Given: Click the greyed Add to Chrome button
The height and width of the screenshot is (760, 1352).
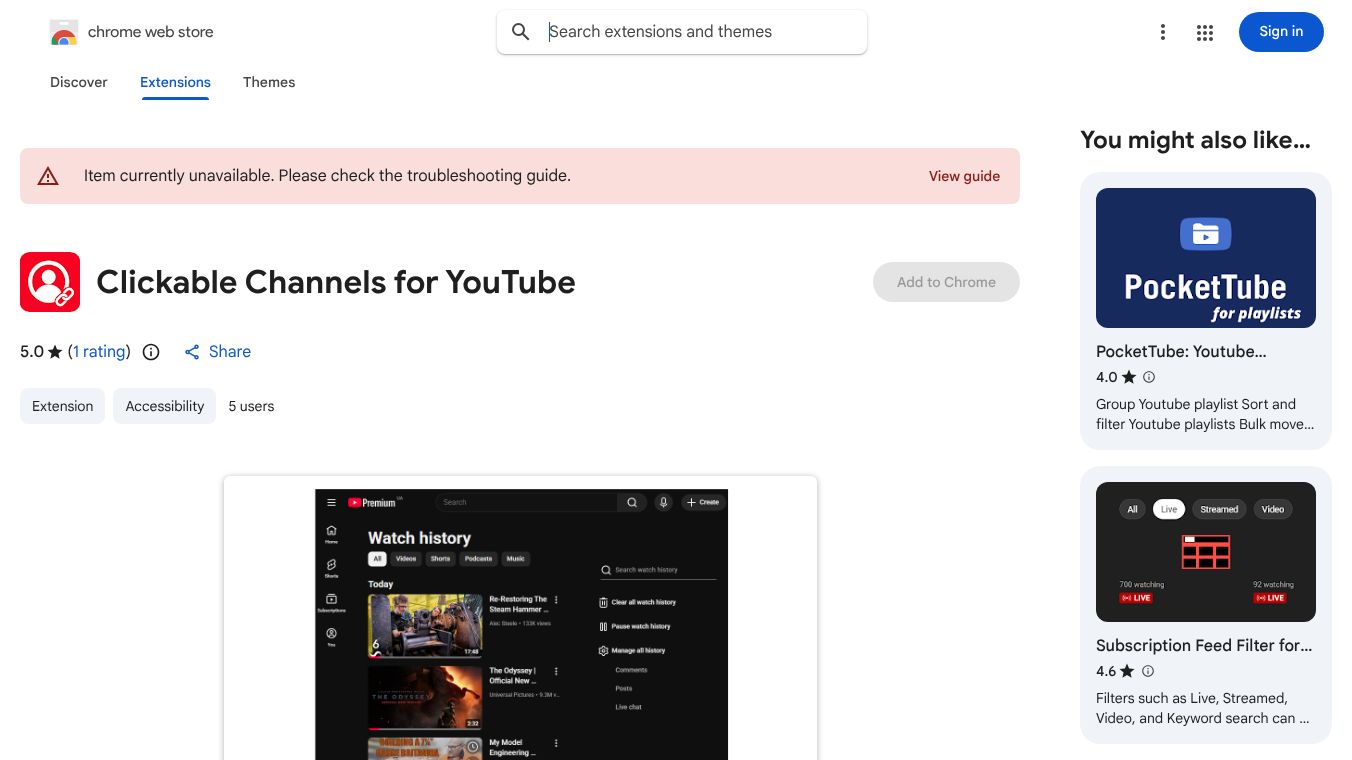Looking at the screenshot, I should point(946,282).
